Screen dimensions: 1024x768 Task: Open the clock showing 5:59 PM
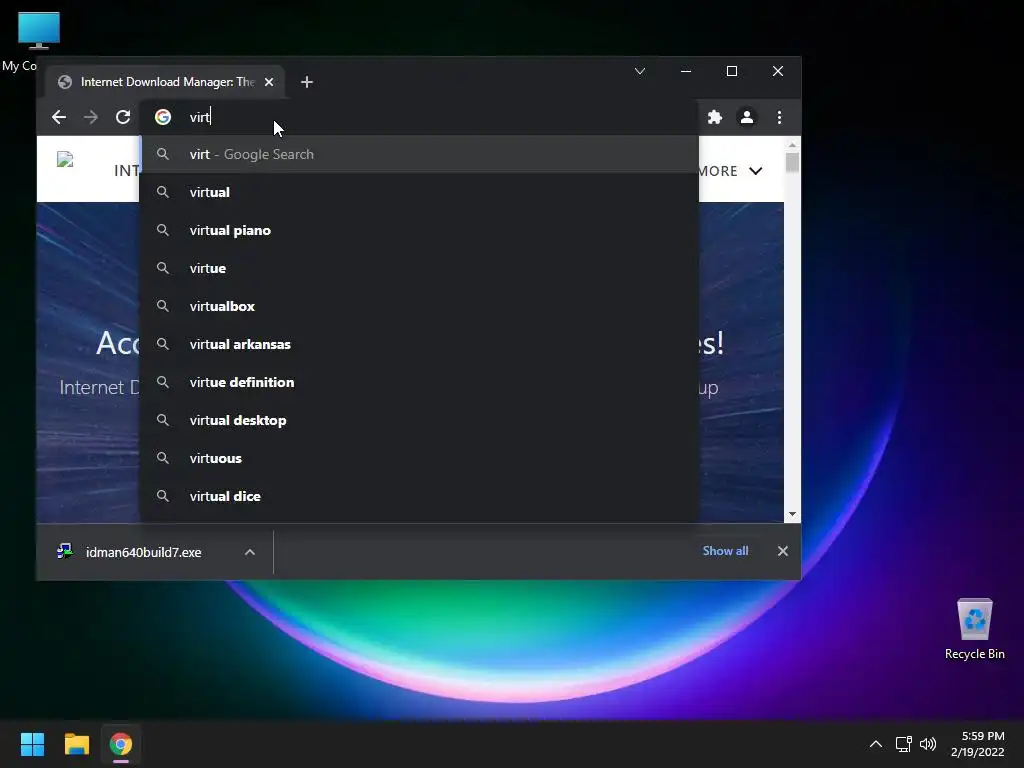point(978,744)
